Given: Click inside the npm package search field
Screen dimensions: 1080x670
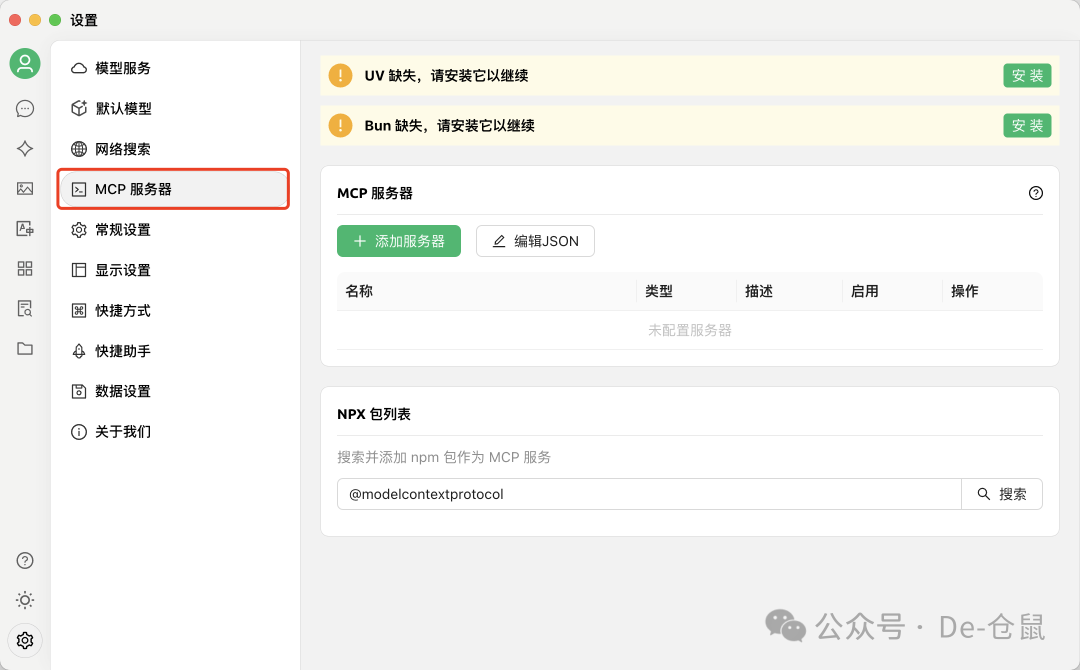Looking at the screenshot, I should (650, 493).
